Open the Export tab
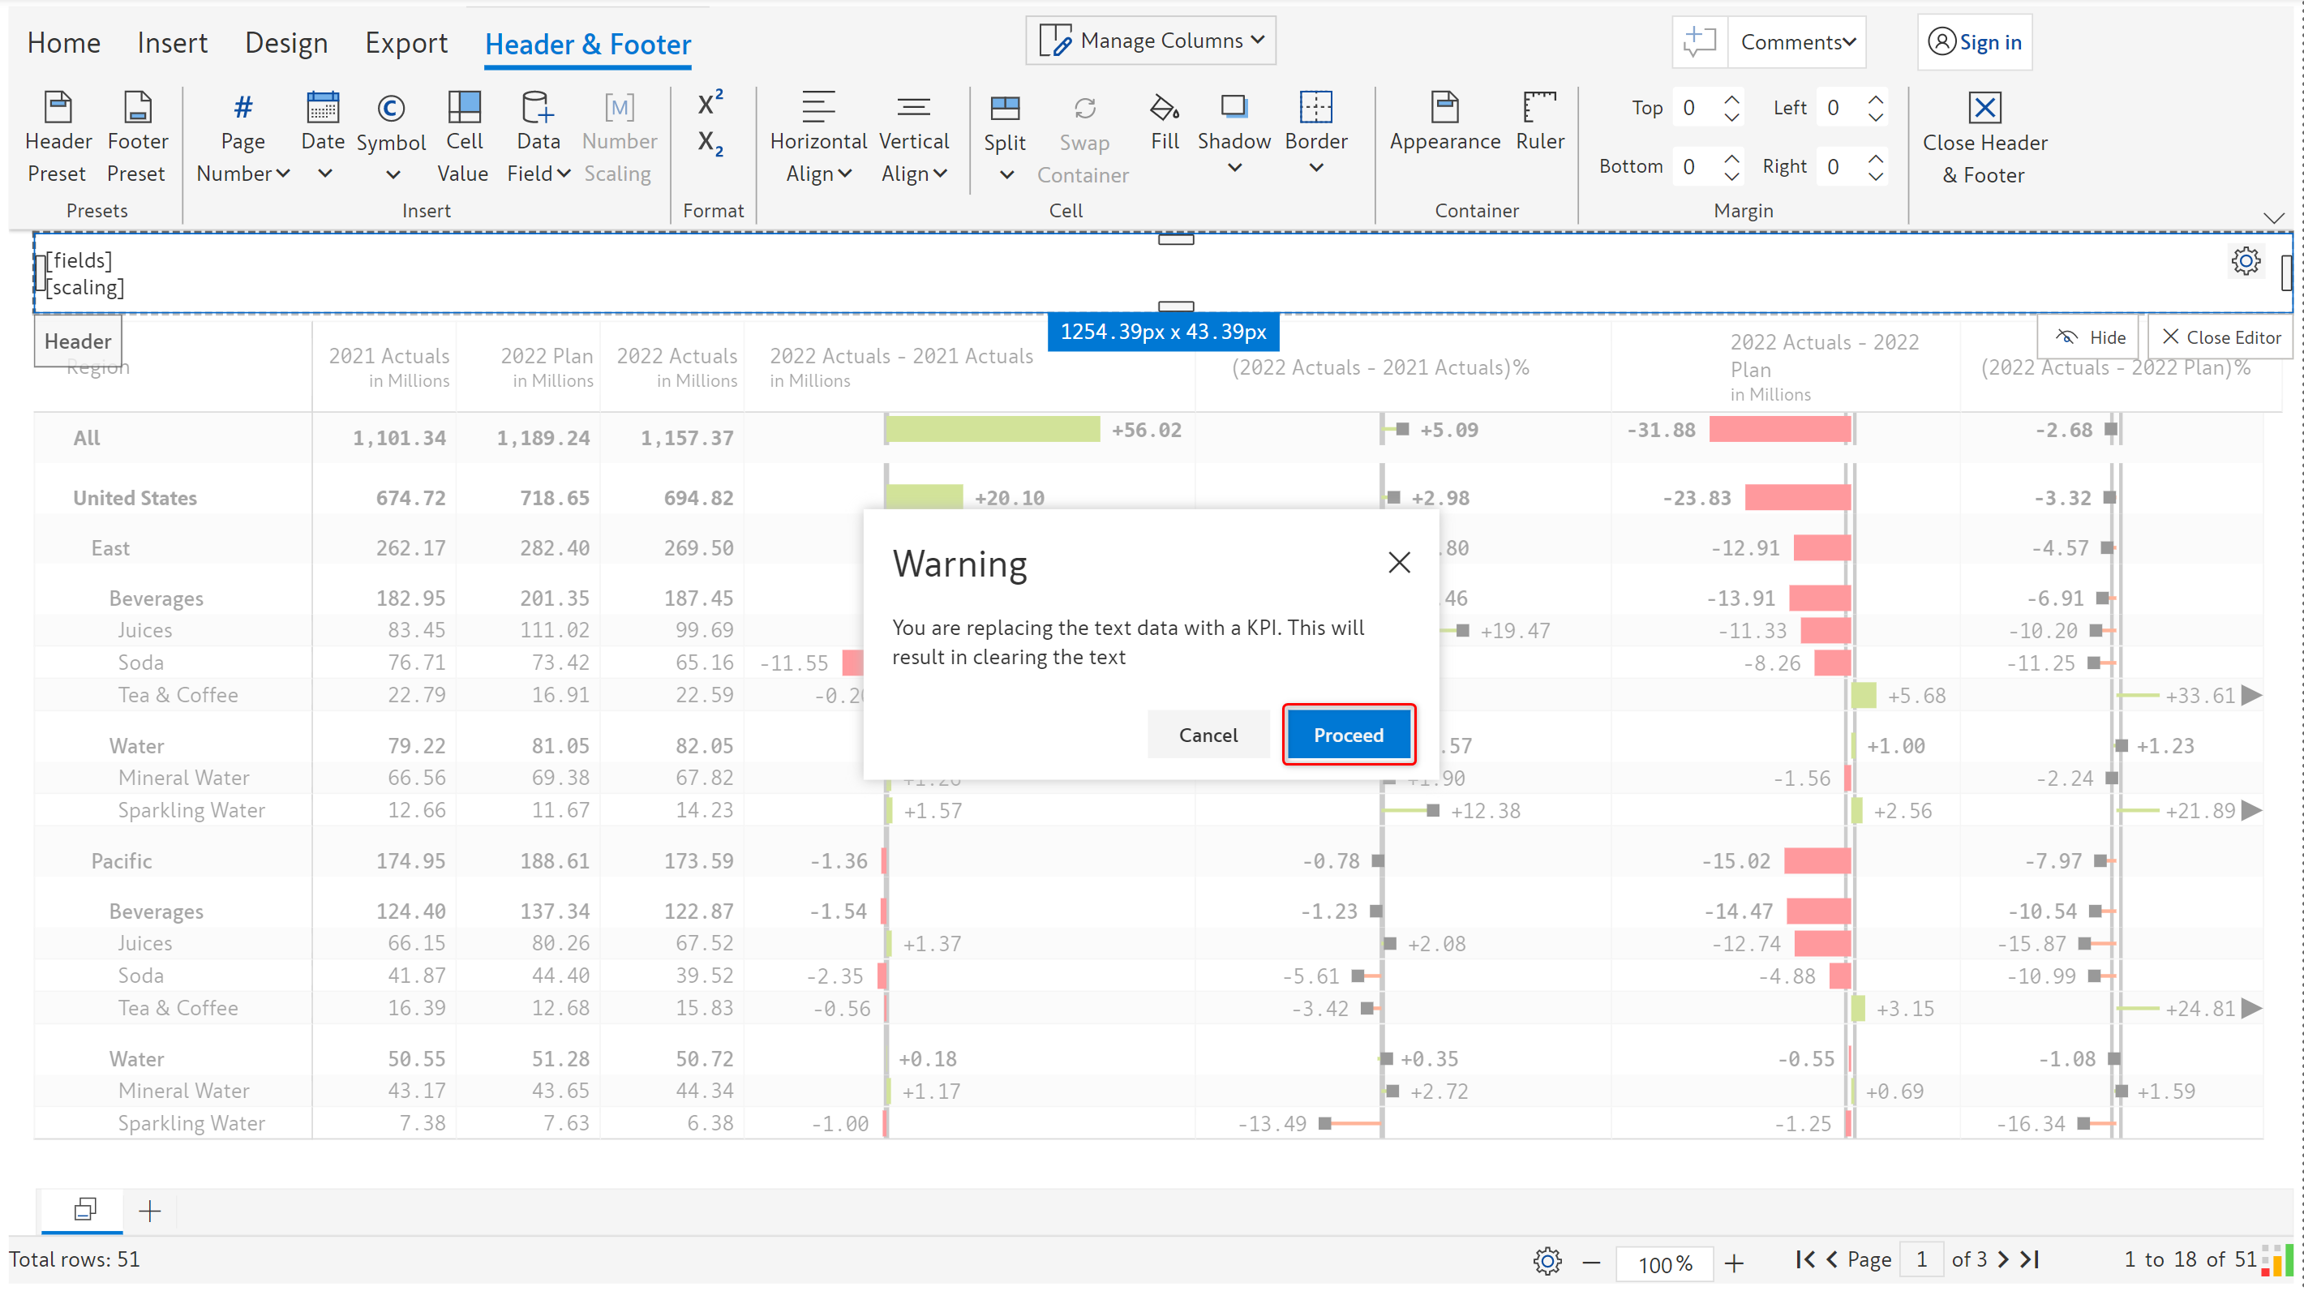 click(406, 43)
